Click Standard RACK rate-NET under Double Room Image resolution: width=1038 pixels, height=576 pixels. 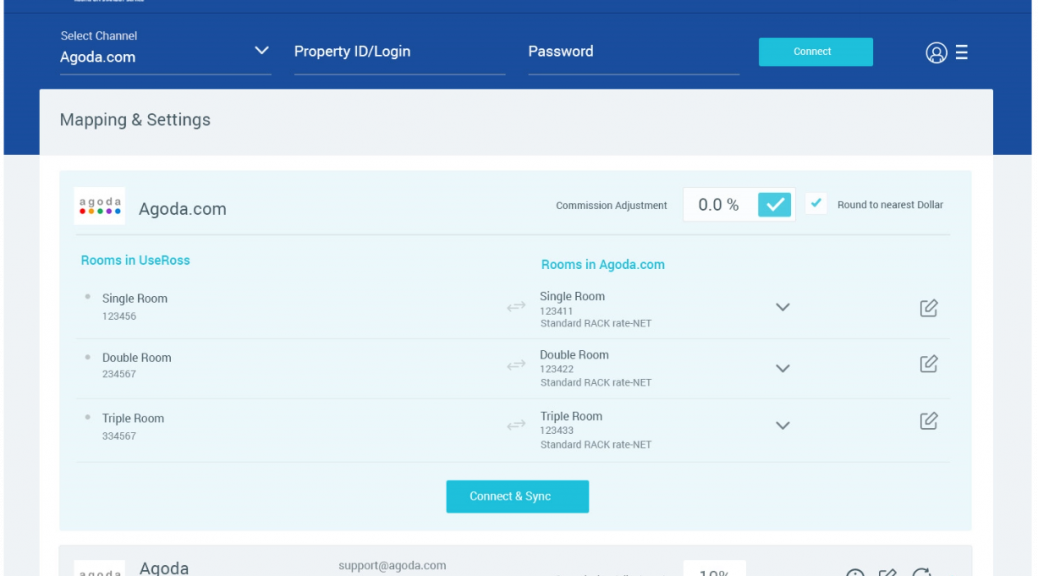(596, 383)
